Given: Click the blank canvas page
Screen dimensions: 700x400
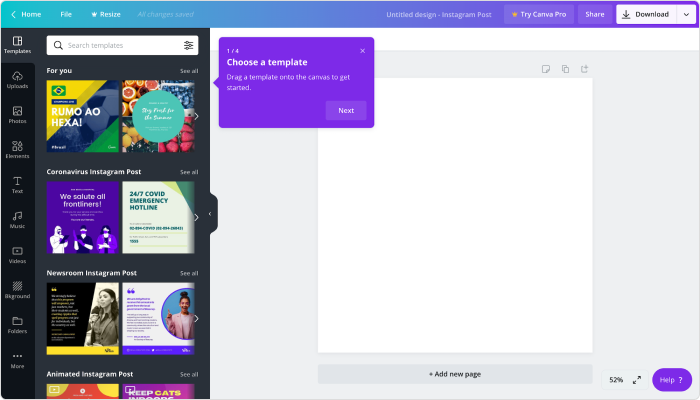Looking at the screenshot, I should point(455,215).
